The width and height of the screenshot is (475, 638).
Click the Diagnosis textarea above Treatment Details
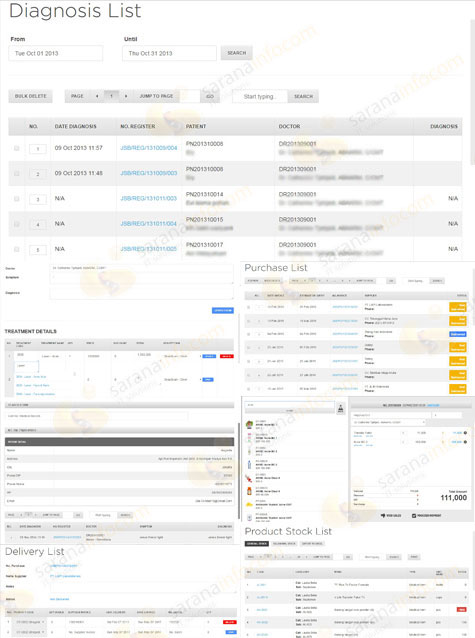click(141, 294)
